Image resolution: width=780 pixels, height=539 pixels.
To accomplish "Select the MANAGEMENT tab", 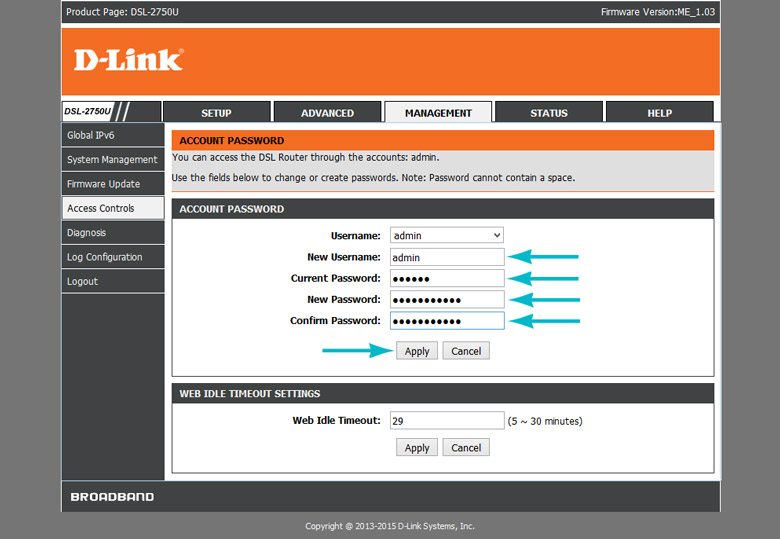I will (438, 112).
